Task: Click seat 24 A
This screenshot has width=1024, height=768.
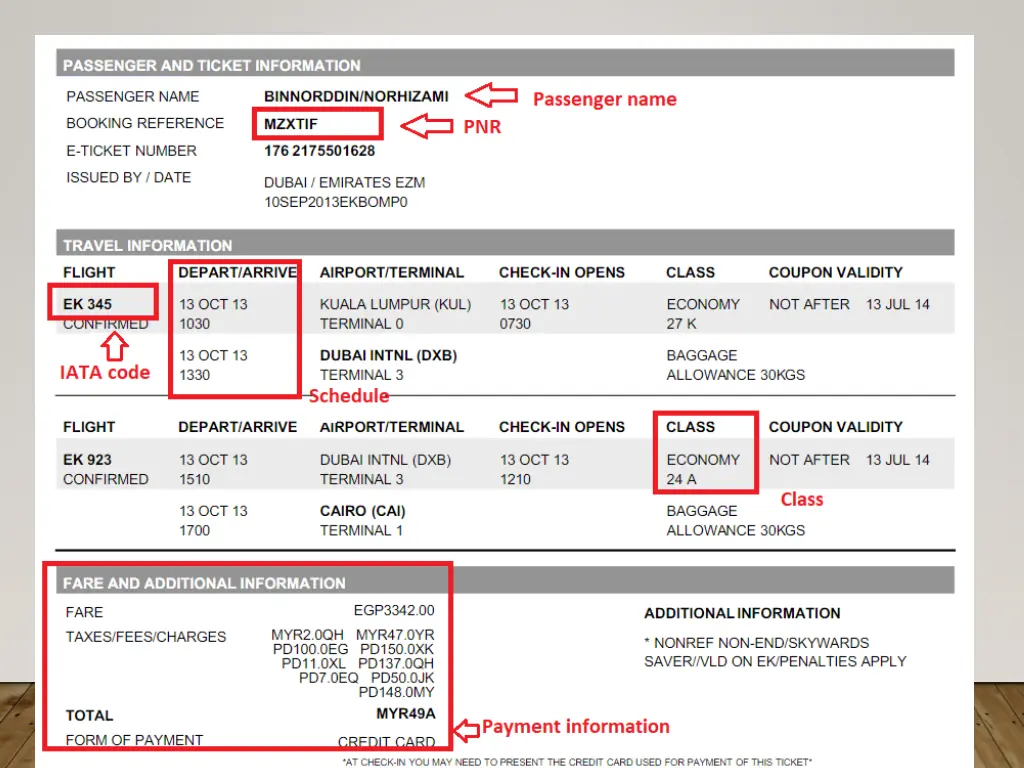Action: [x=681, y=479]
